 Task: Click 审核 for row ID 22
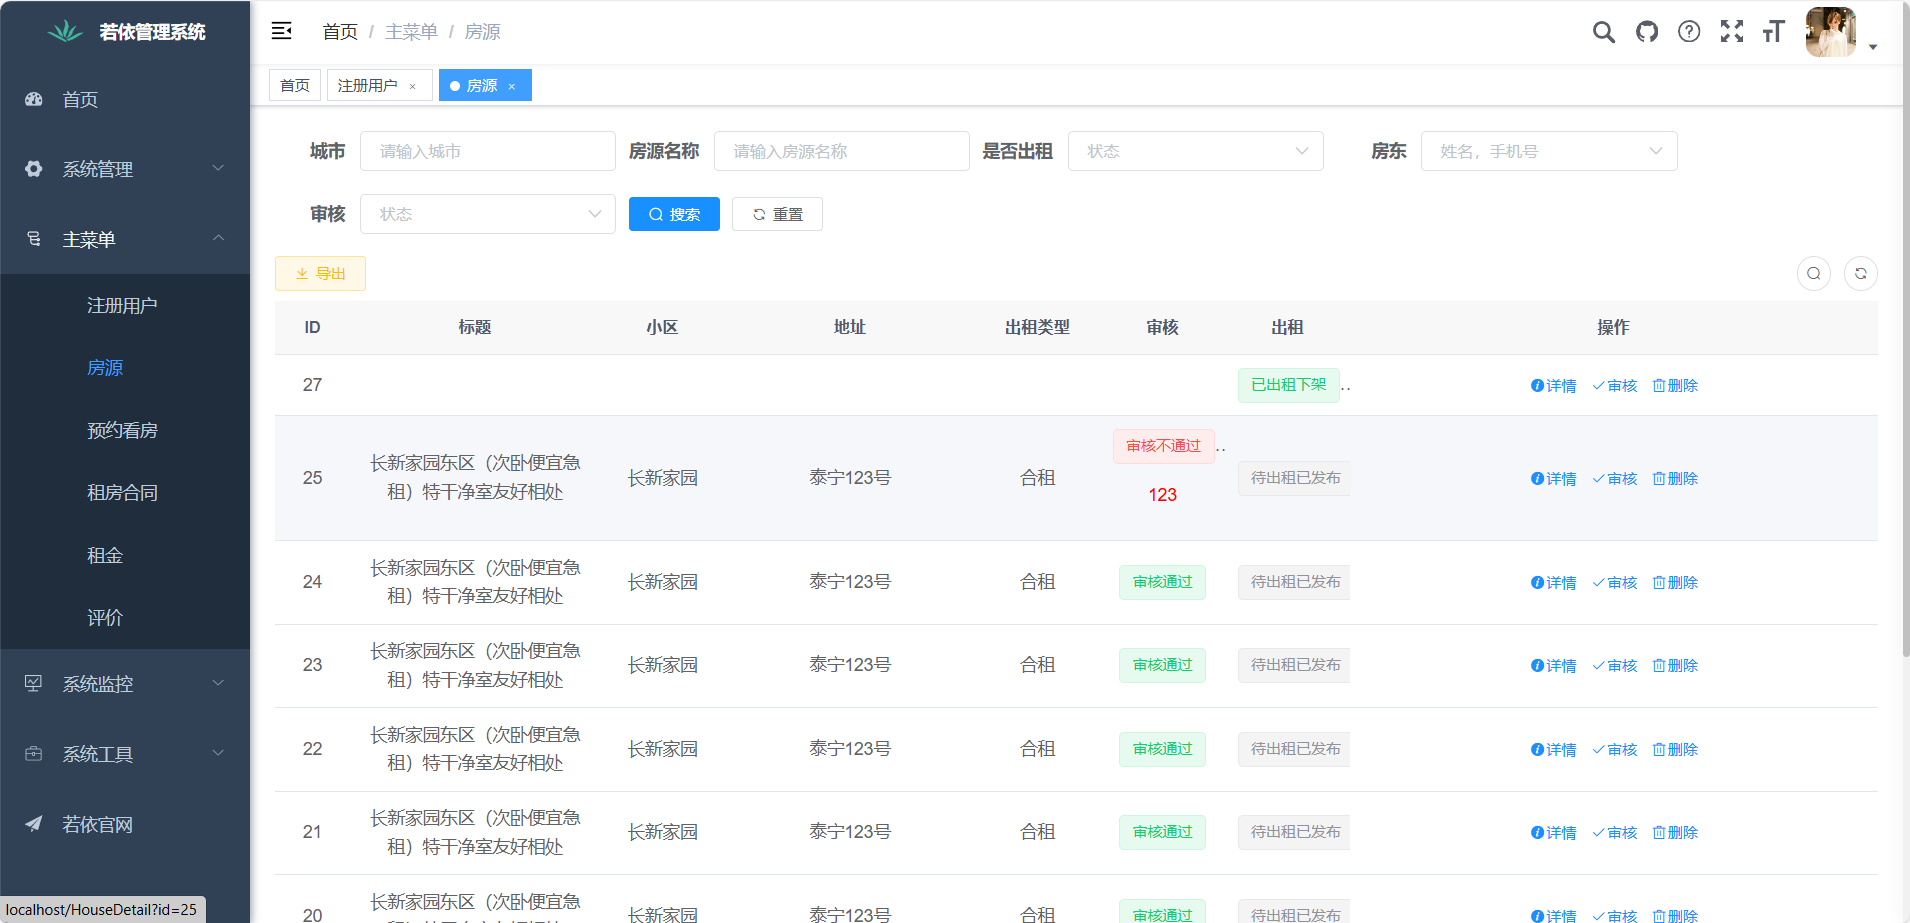[1615, 749]
